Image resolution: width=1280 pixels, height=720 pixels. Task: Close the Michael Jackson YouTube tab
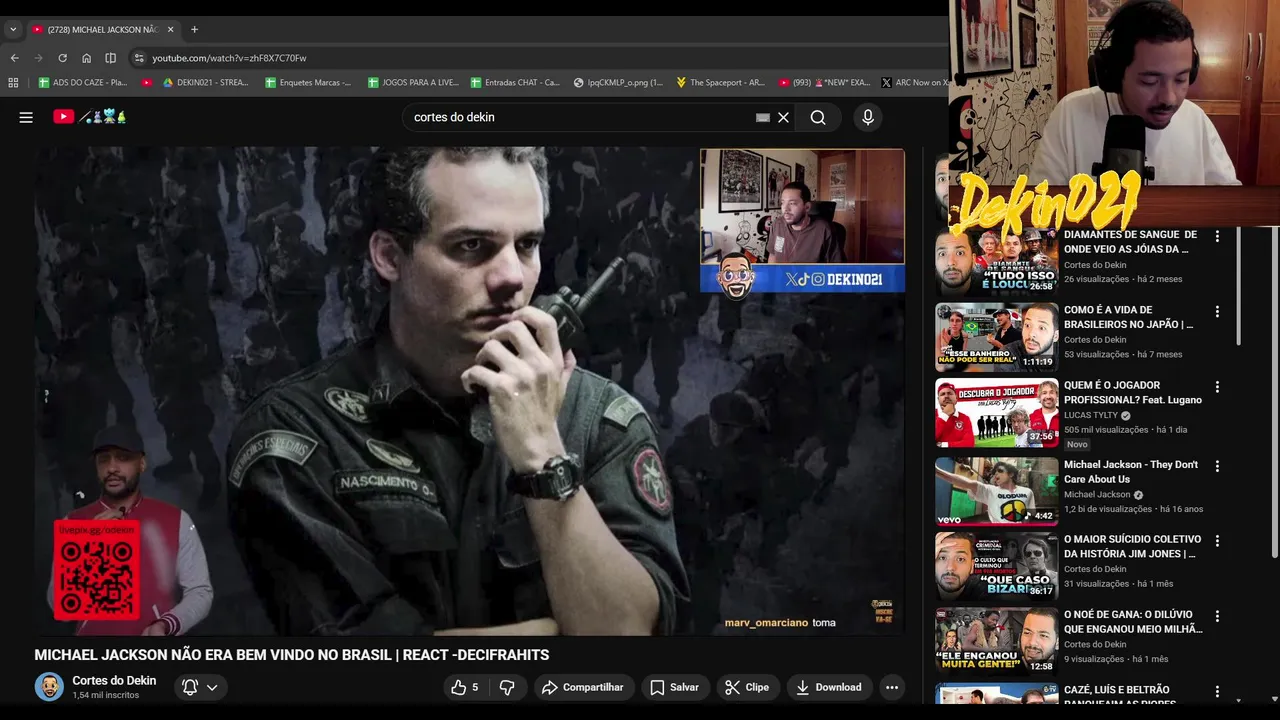(170, 30)
